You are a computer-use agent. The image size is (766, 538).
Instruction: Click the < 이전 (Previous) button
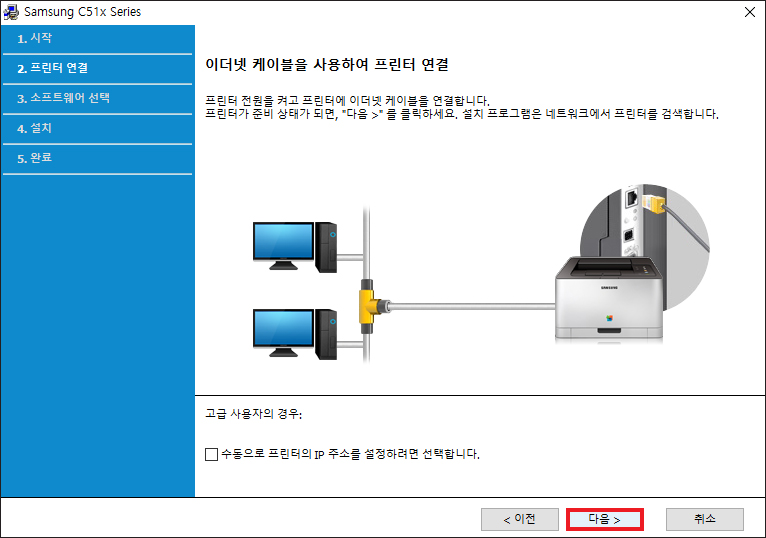[x=520, y=519]
